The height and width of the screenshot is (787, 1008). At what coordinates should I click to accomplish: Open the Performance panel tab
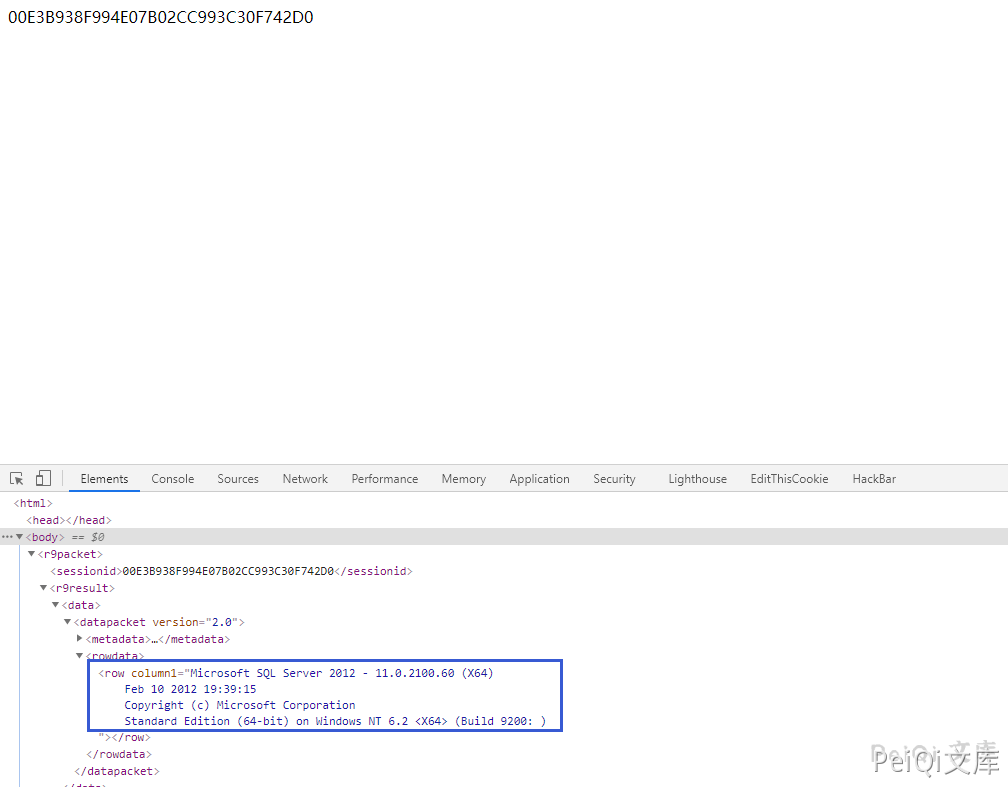[x=384, y=479]
